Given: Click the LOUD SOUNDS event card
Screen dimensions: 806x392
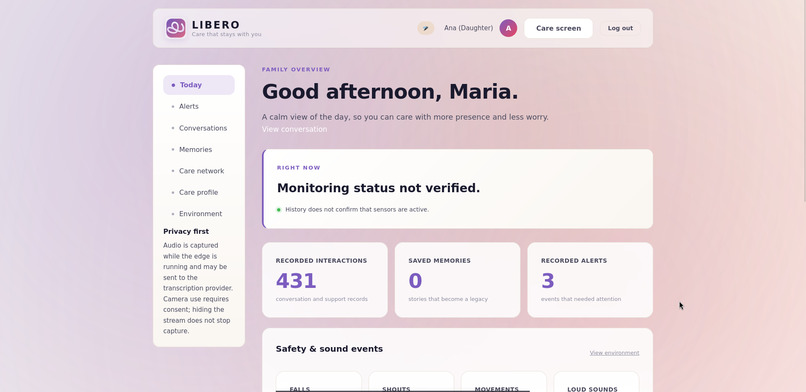Looking at the screenshot, I should [596, 382].
